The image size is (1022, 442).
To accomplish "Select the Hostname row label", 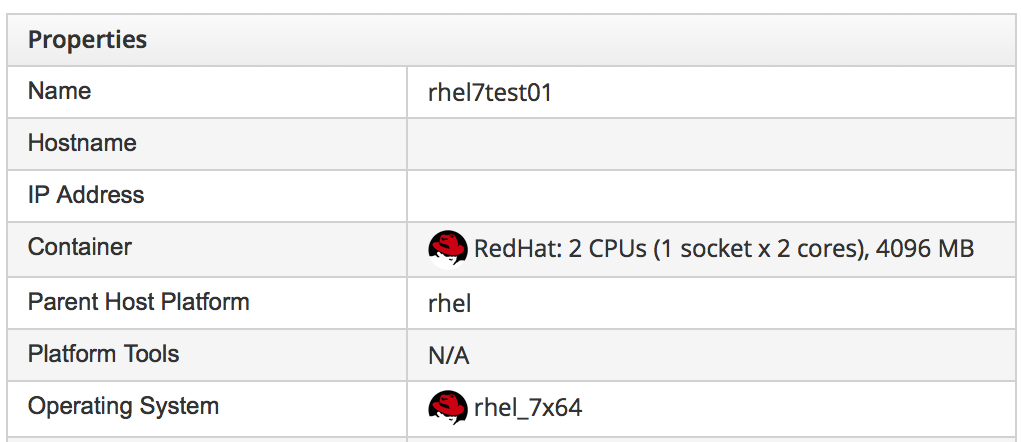I will click(82, 144).
